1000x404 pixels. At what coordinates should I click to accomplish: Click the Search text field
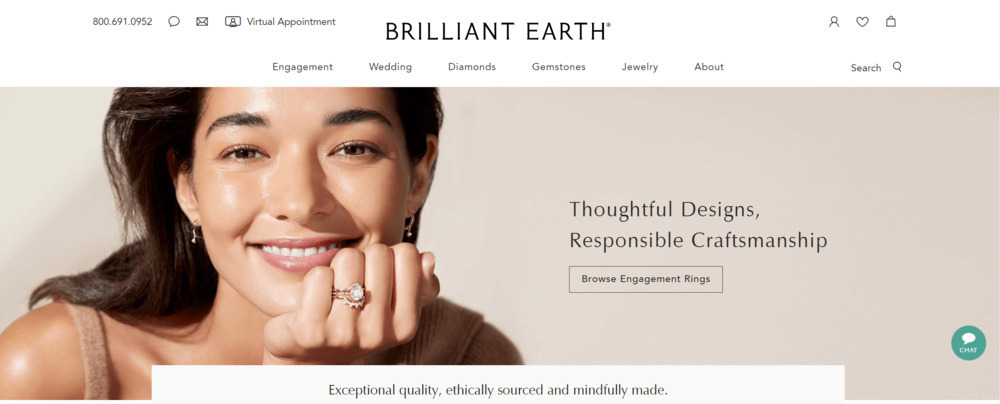click(x=865, y=68)
